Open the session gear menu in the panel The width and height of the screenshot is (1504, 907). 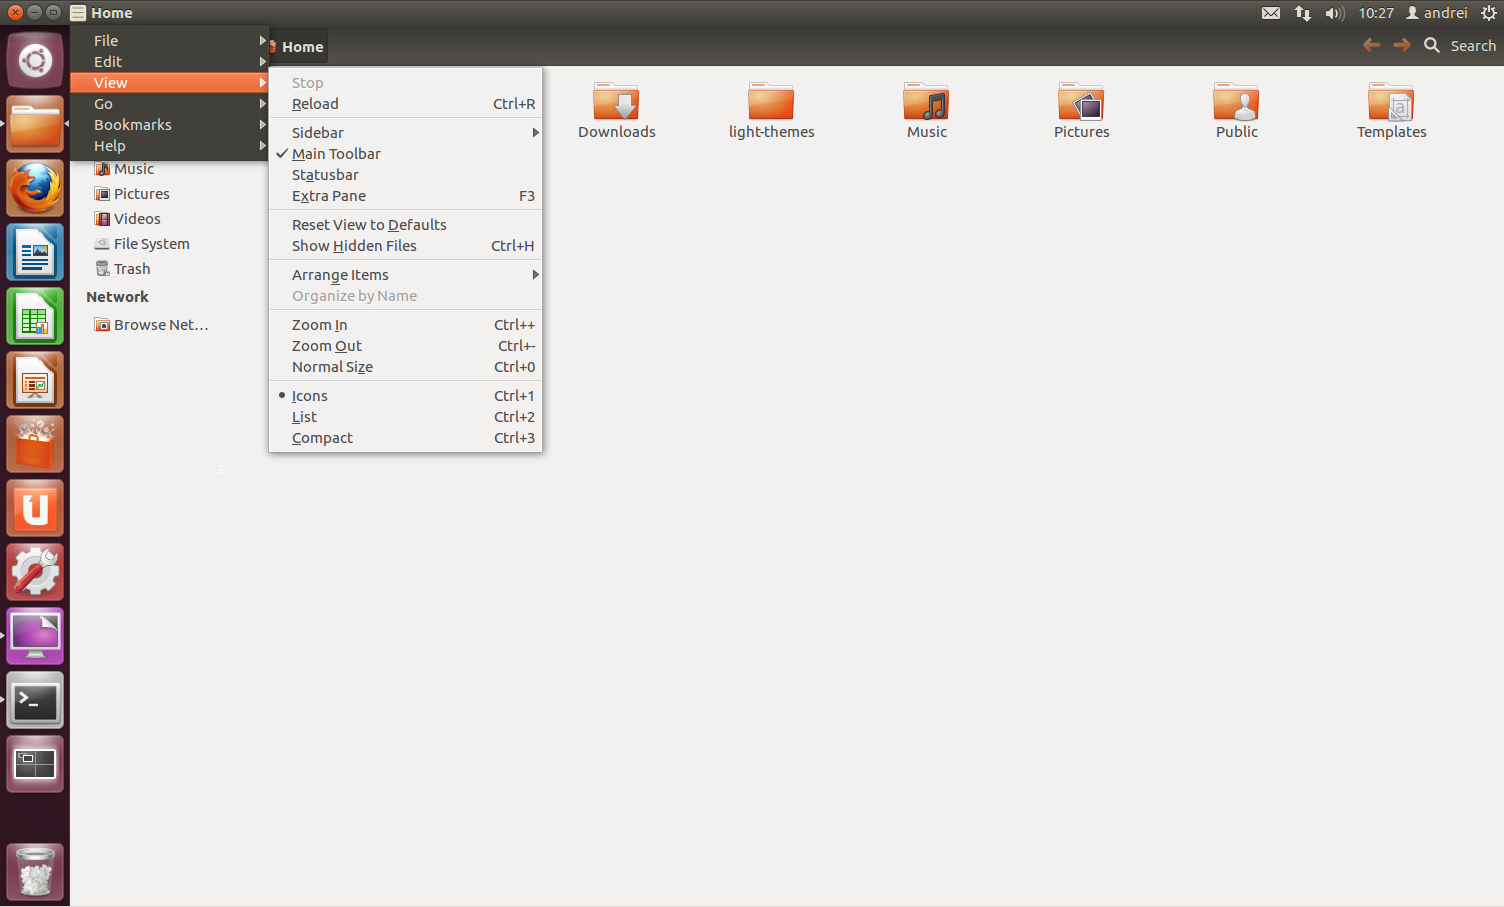point(1491,13)
